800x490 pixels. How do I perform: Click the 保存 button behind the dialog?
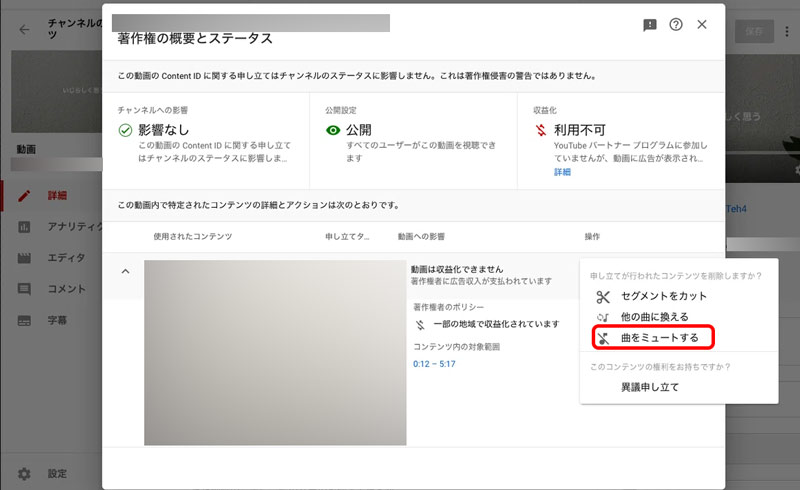click(754, 32)
